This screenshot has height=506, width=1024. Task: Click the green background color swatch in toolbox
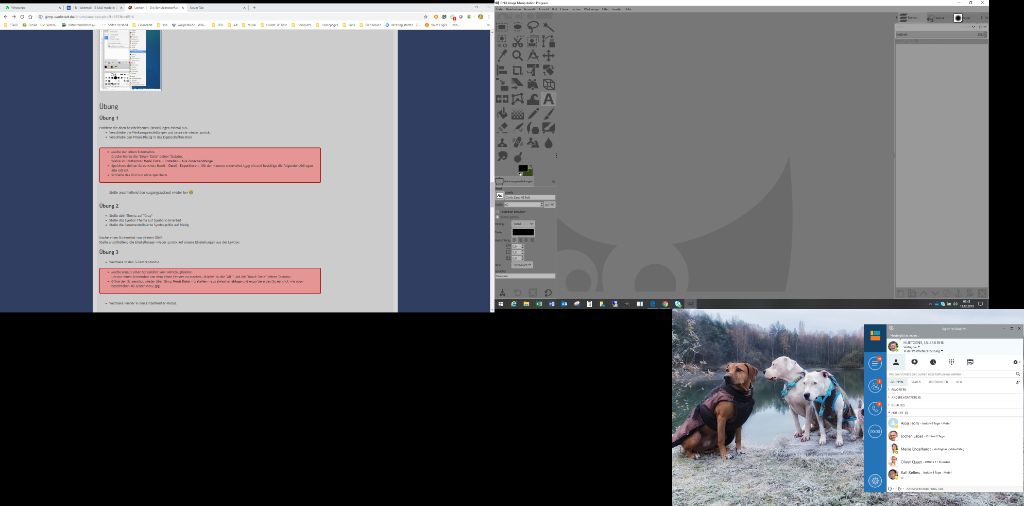[x=528, y=173]
